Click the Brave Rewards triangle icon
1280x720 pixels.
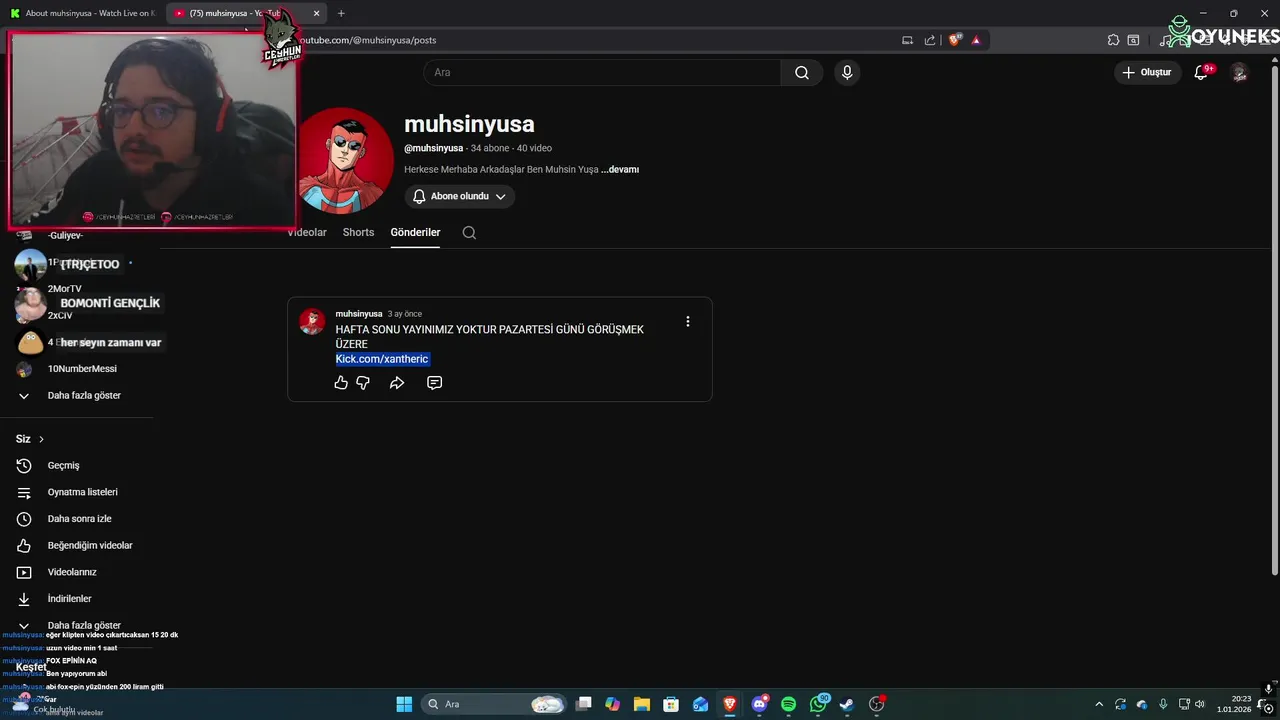pos(976,40)
